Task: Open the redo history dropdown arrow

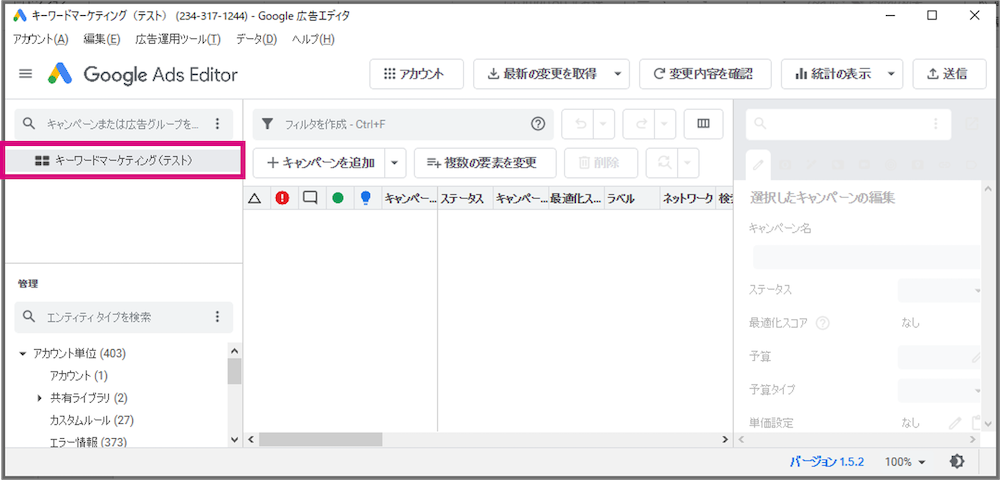Action: [665, 124]
